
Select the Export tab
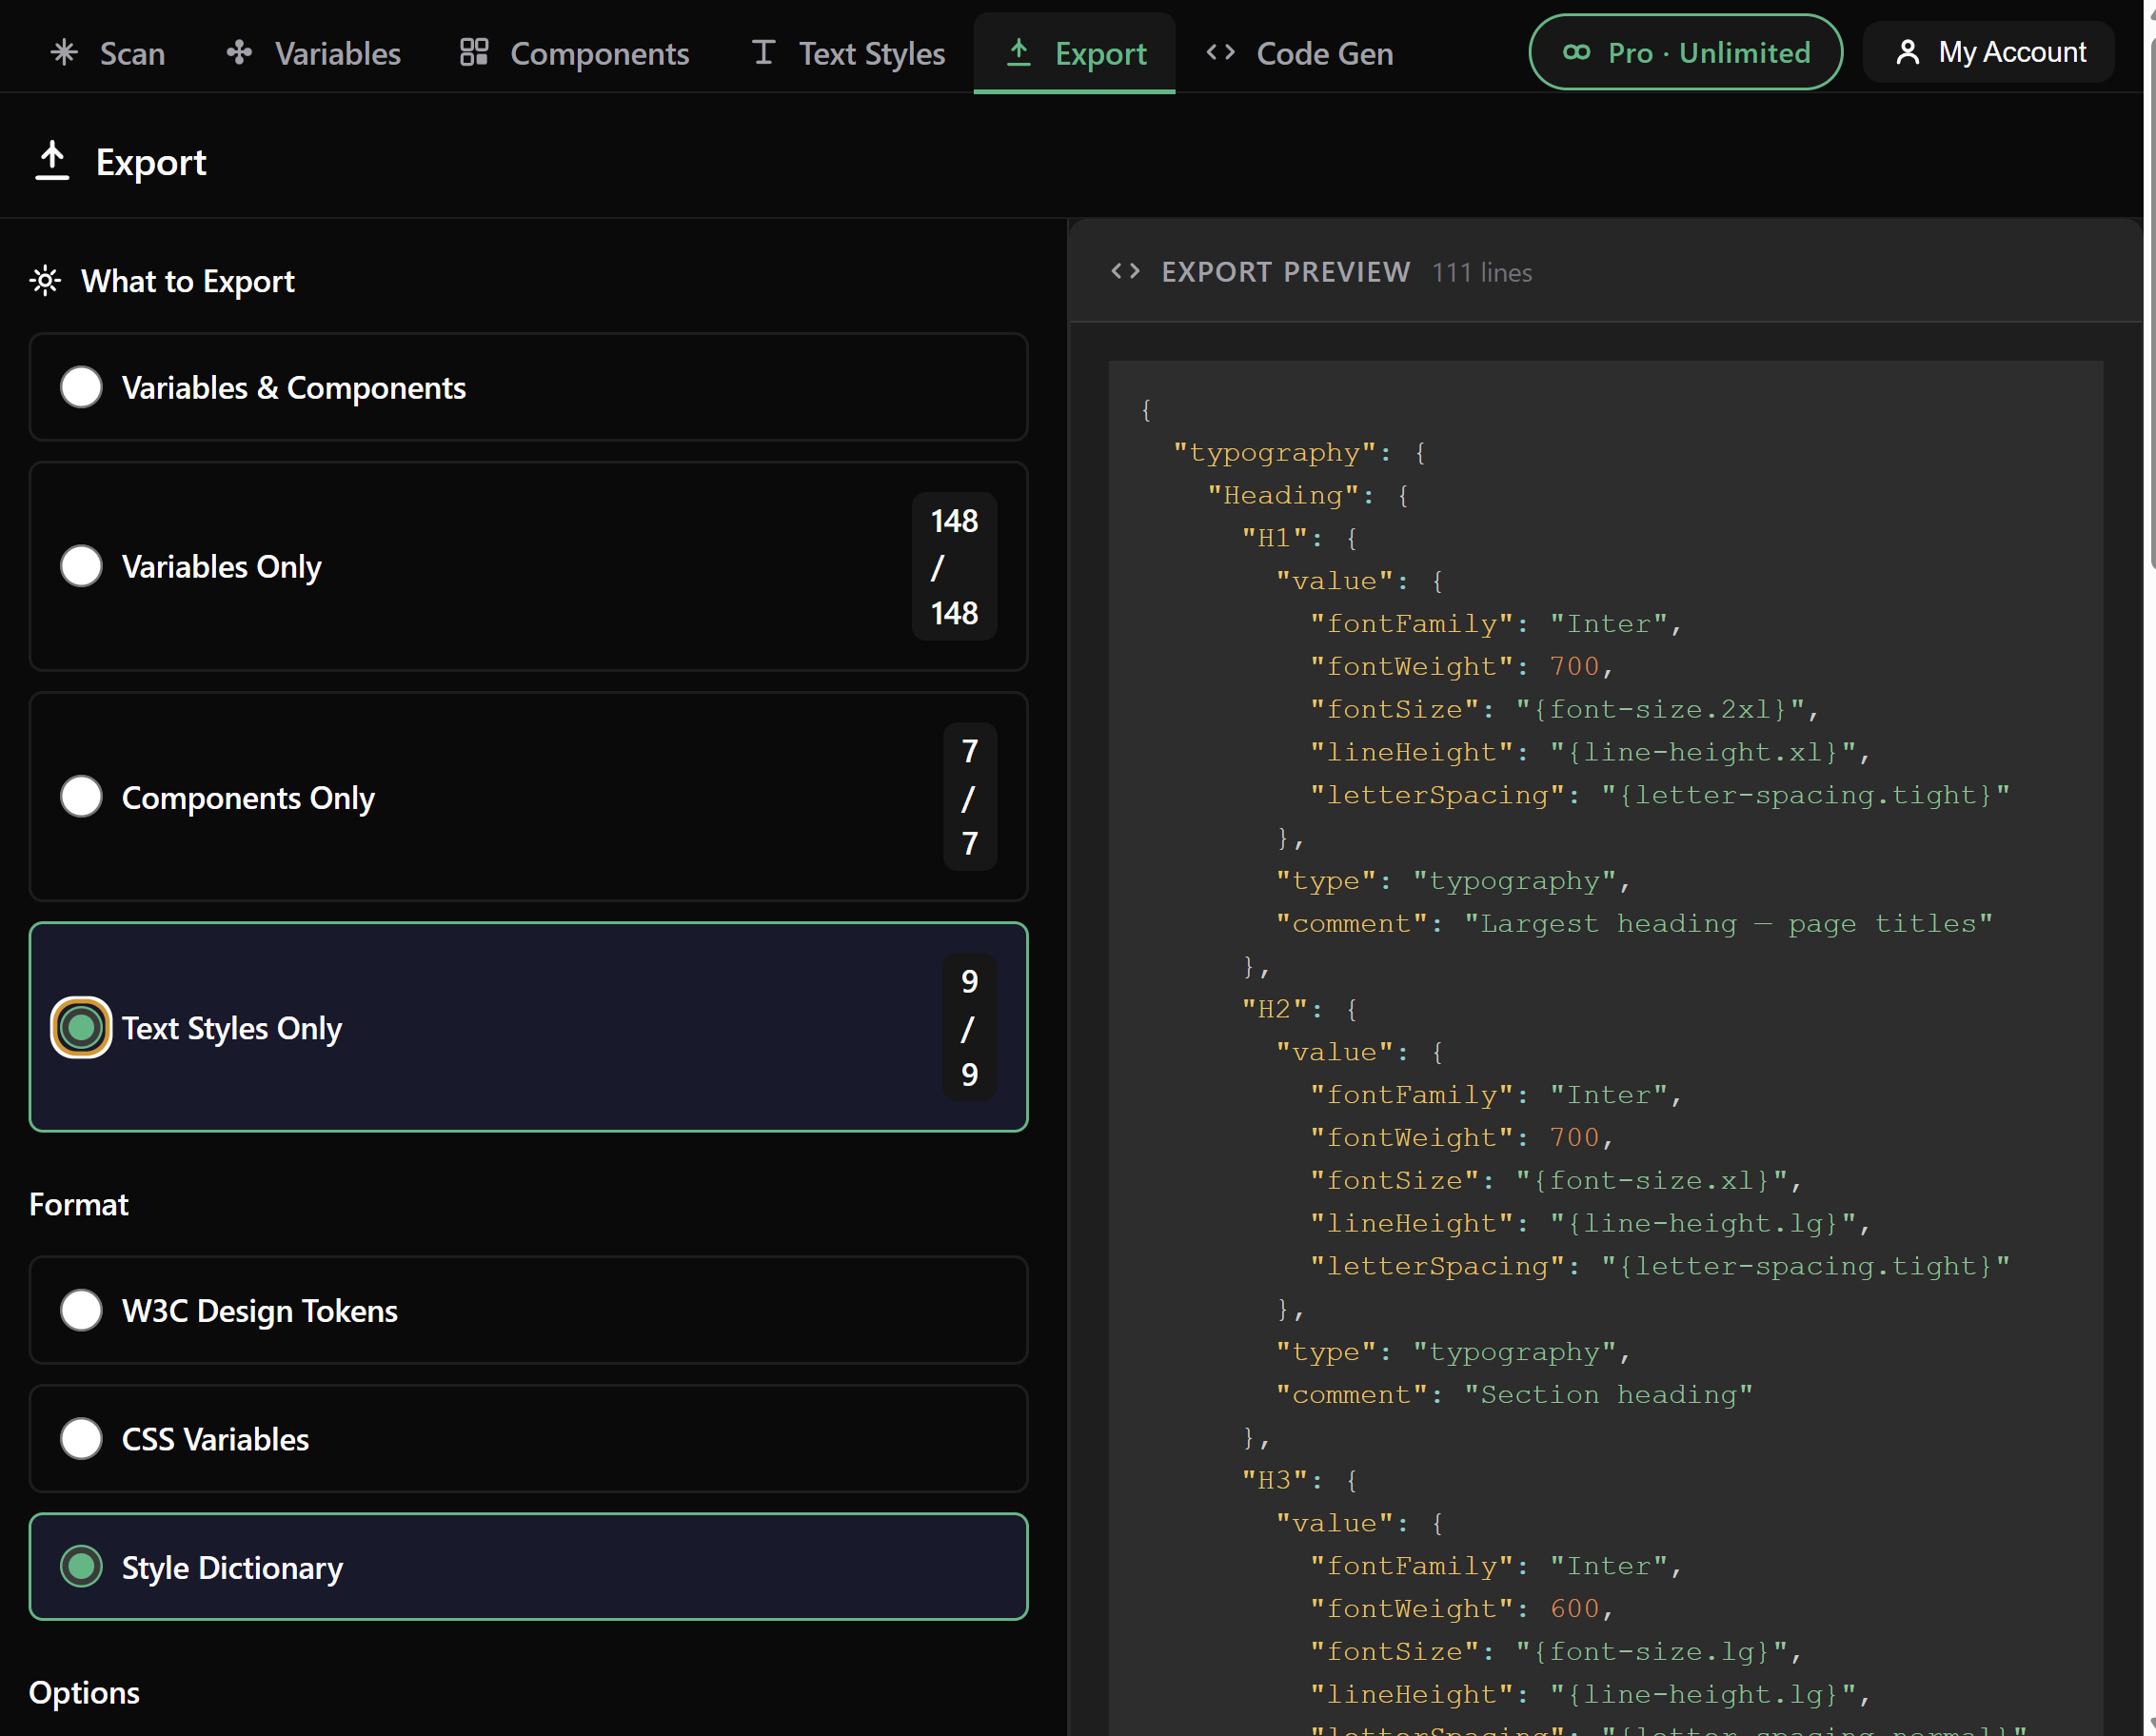click(x=1075, y=53)
